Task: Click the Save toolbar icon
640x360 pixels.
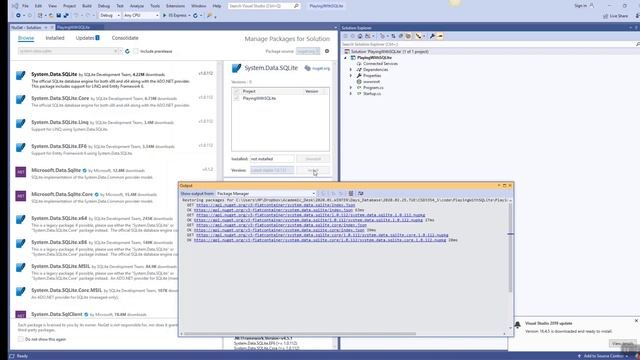Action: click(x=58, y=16)
